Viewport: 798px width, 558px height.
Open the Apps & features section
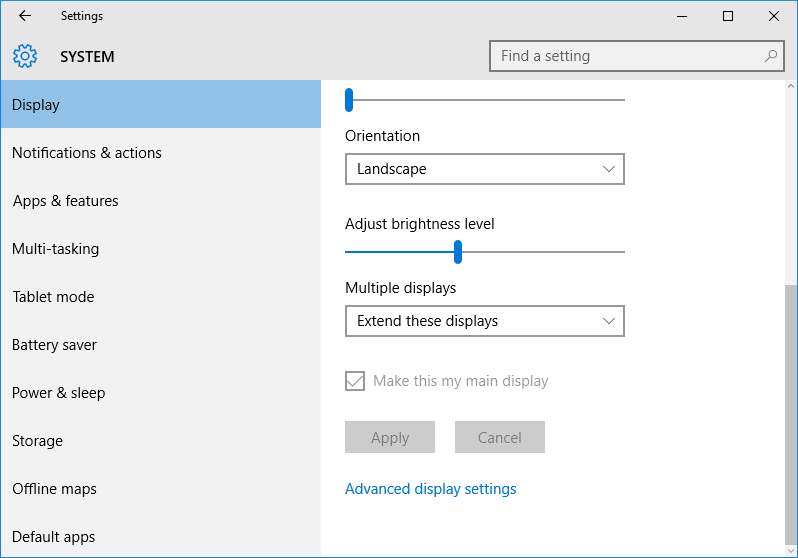(66, 201)
